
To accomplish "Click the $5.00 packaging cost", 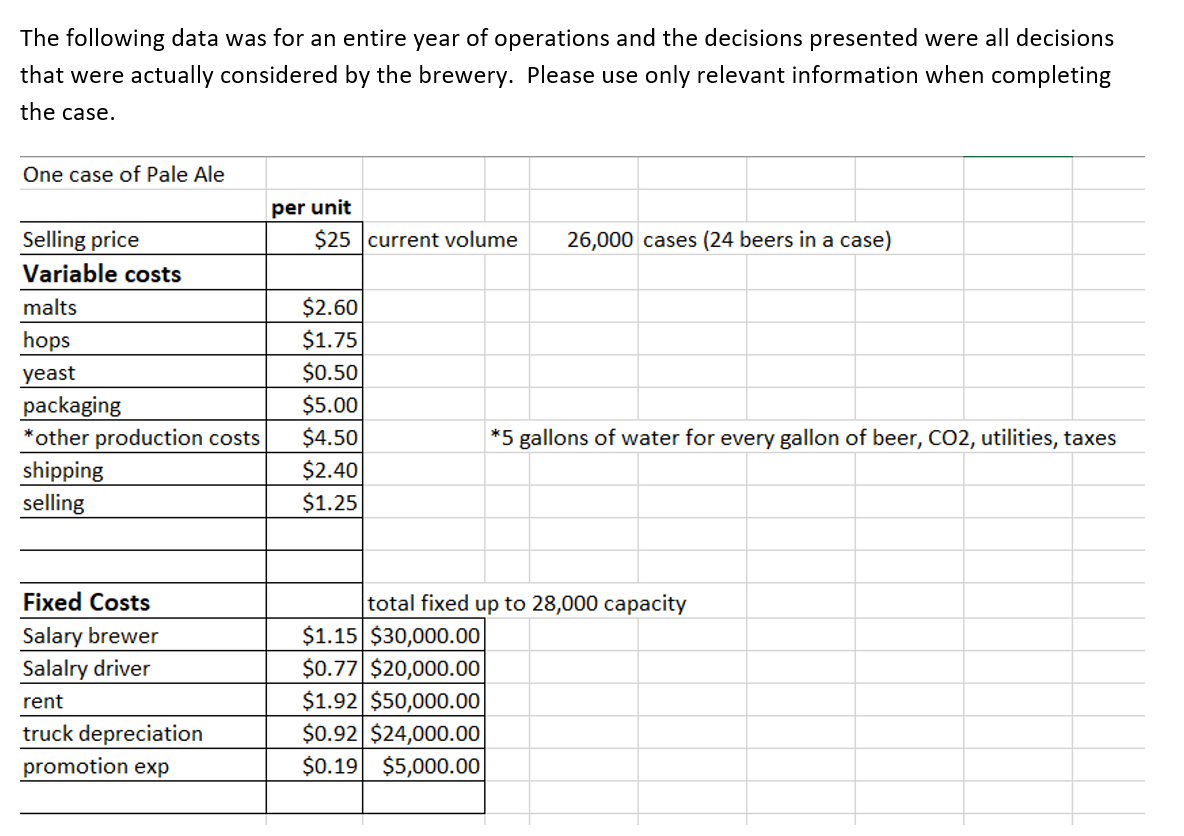I will [x=330, y=405].
